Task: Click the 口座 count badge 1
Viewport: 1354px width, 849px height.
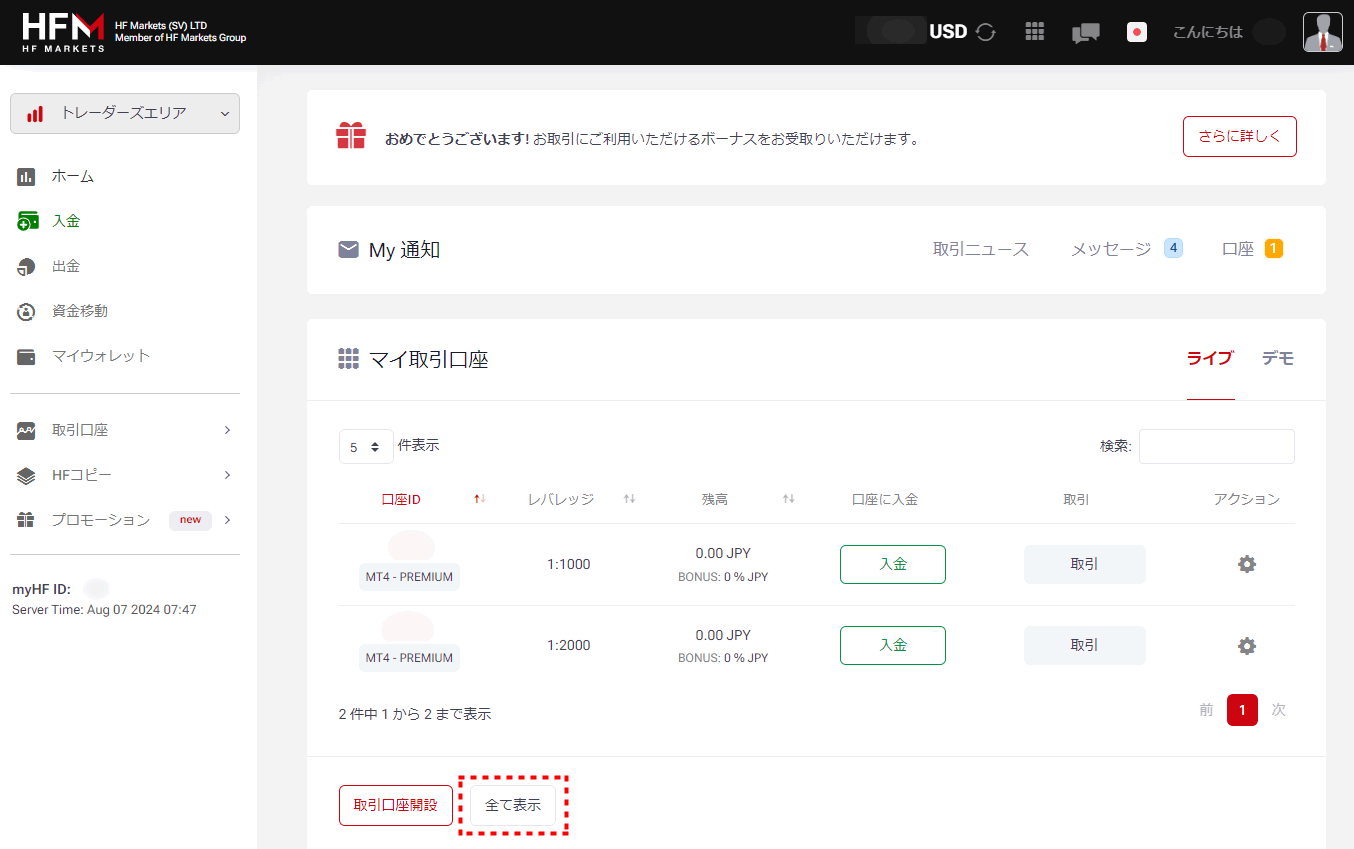Action: coord(1274,248)
